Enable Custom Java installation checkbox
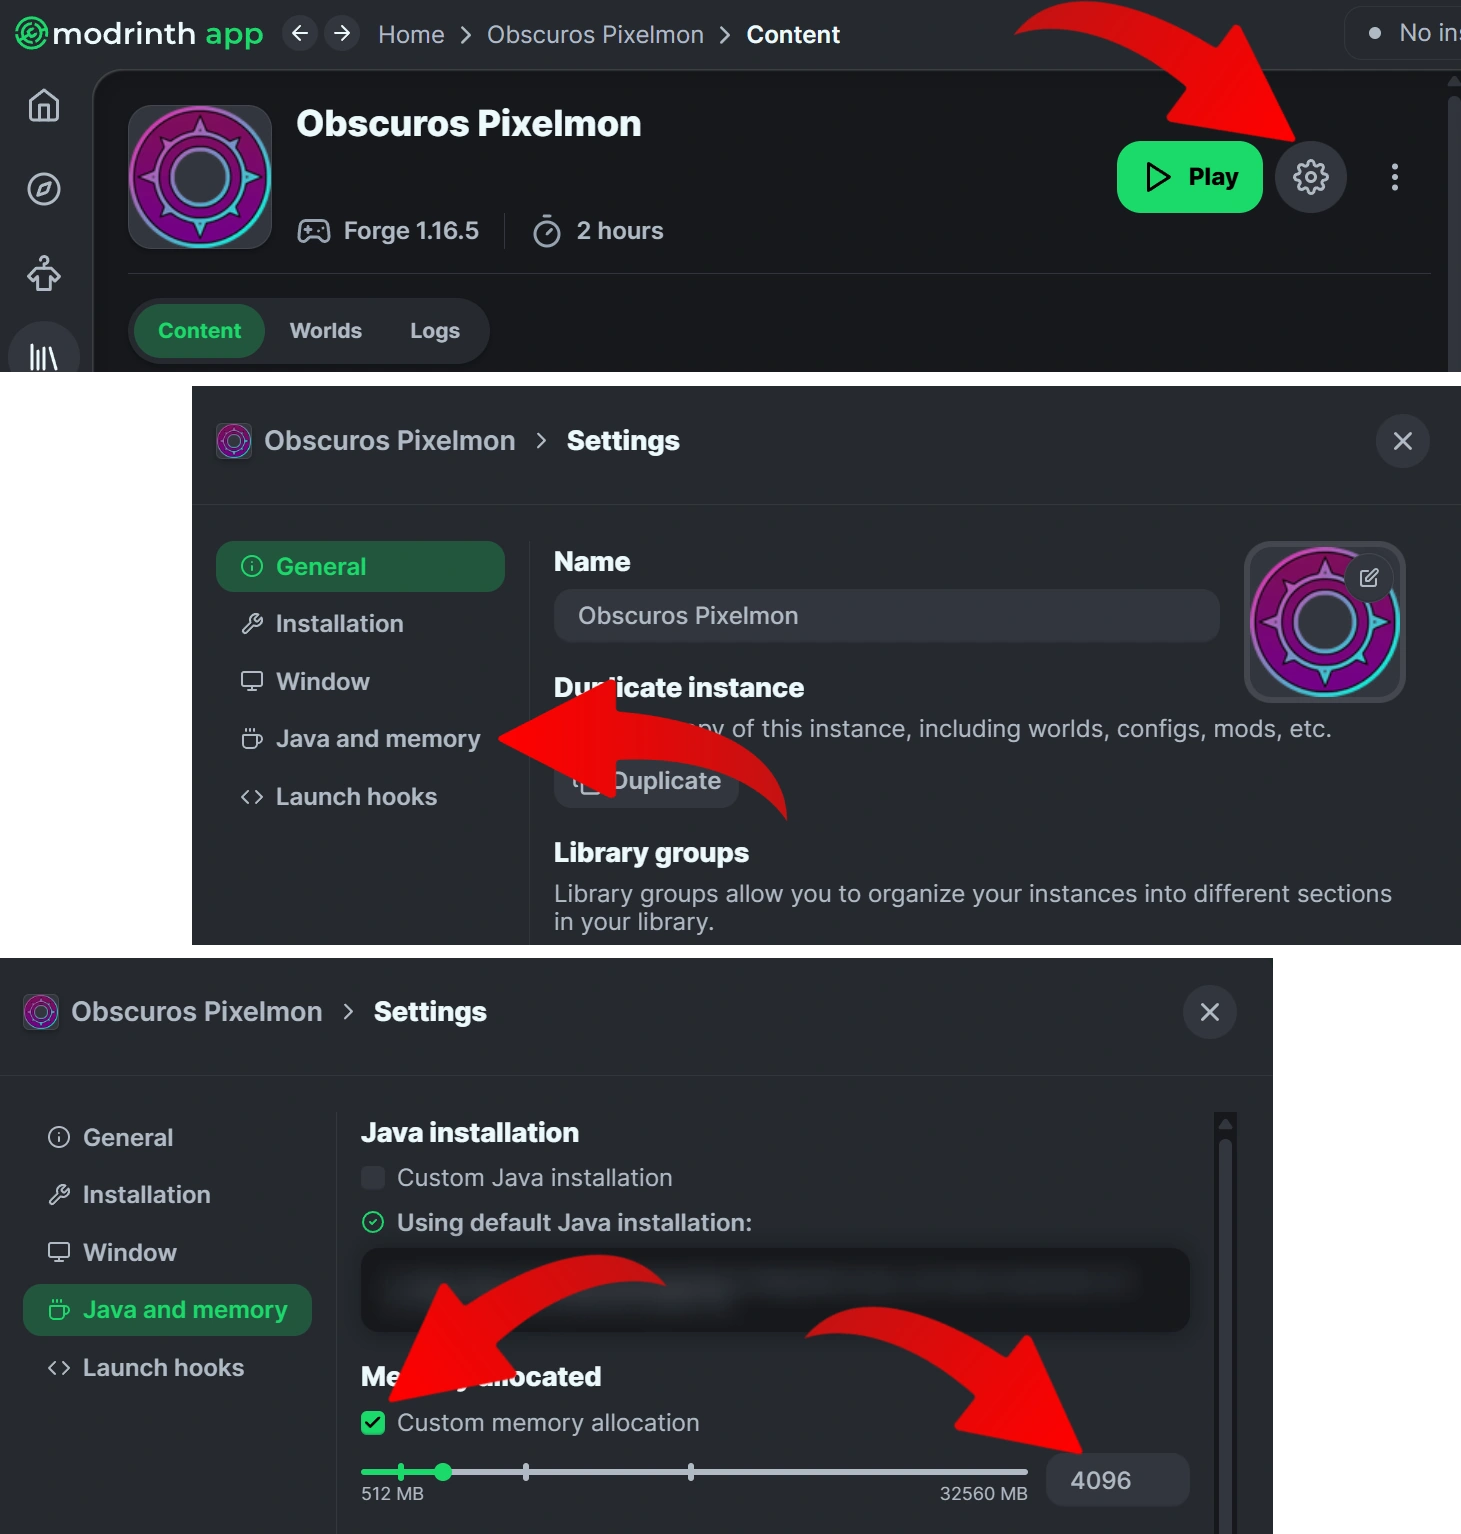1461x1534 pixels. pyautogui.click(x=373, y=1177)
